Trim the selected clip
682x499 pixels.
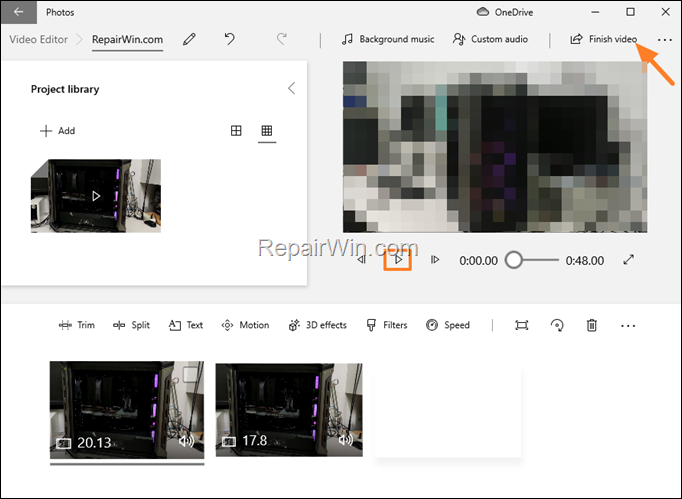[77, 325]
